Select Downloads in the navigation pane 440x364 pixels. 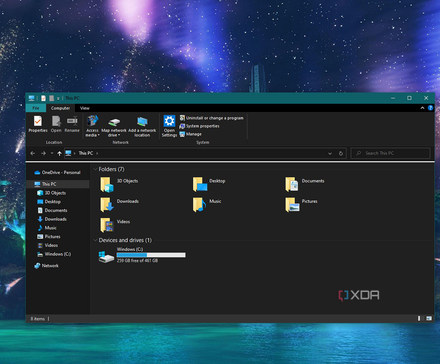52,219
